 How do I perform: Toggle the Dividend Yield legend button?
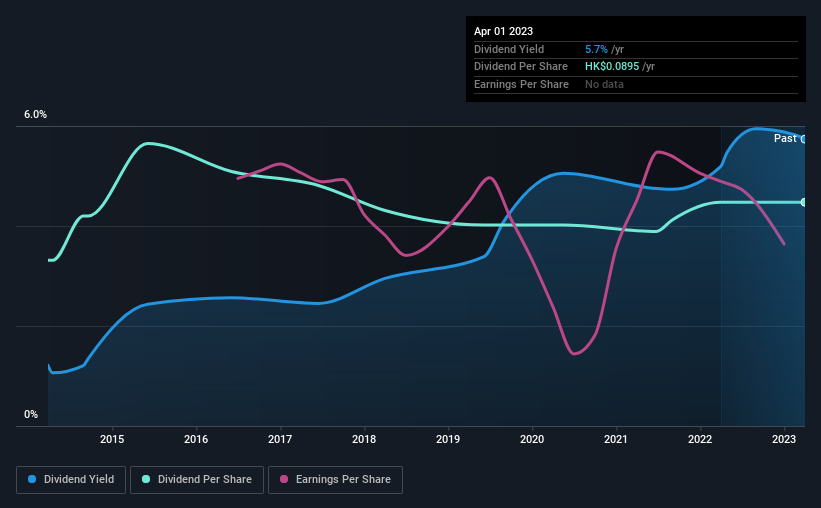tap(71, 480)
